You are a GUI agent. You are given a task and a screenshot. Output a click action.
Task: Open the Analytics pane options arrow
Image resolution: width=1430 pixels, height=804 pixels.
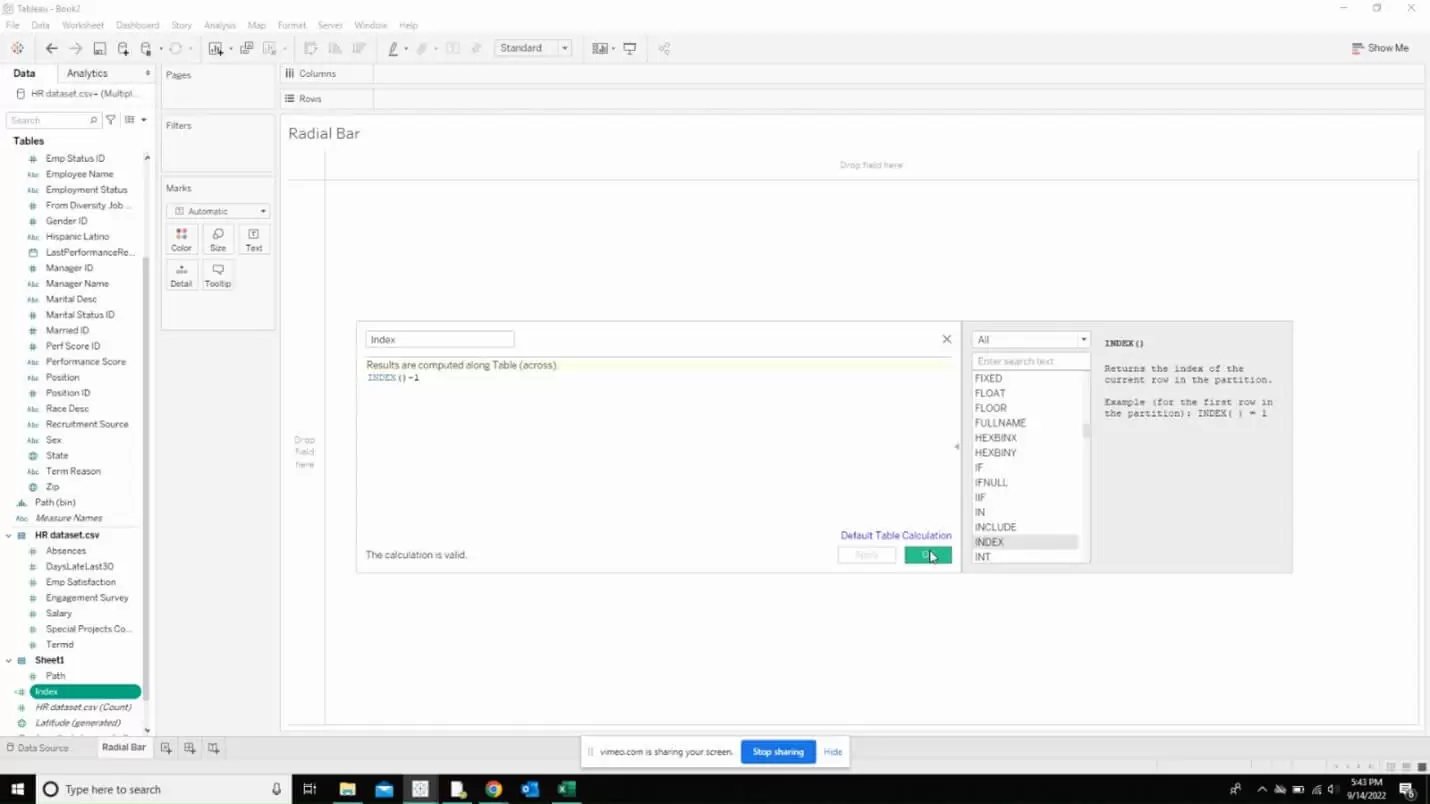coord(148,73)
